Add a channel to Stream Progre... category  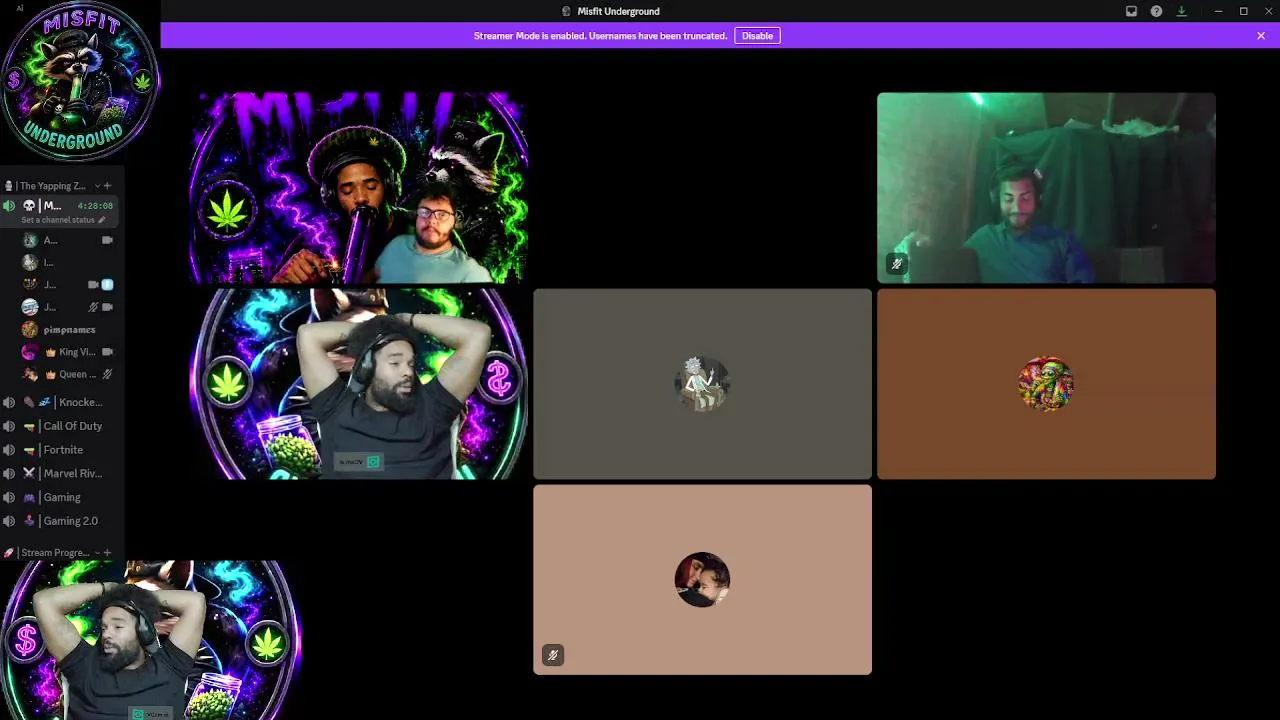(x=107, y=553)
